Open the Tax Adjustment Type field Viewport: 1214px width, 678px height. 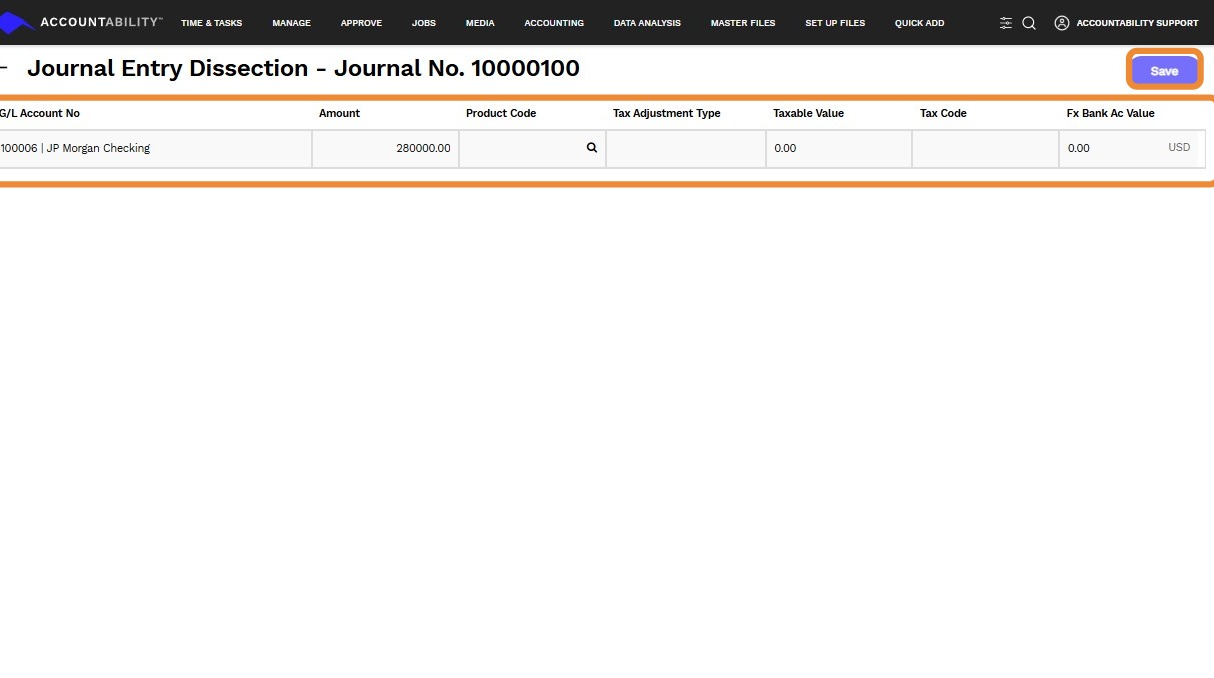pyautogui.click(x=686, y=149)
